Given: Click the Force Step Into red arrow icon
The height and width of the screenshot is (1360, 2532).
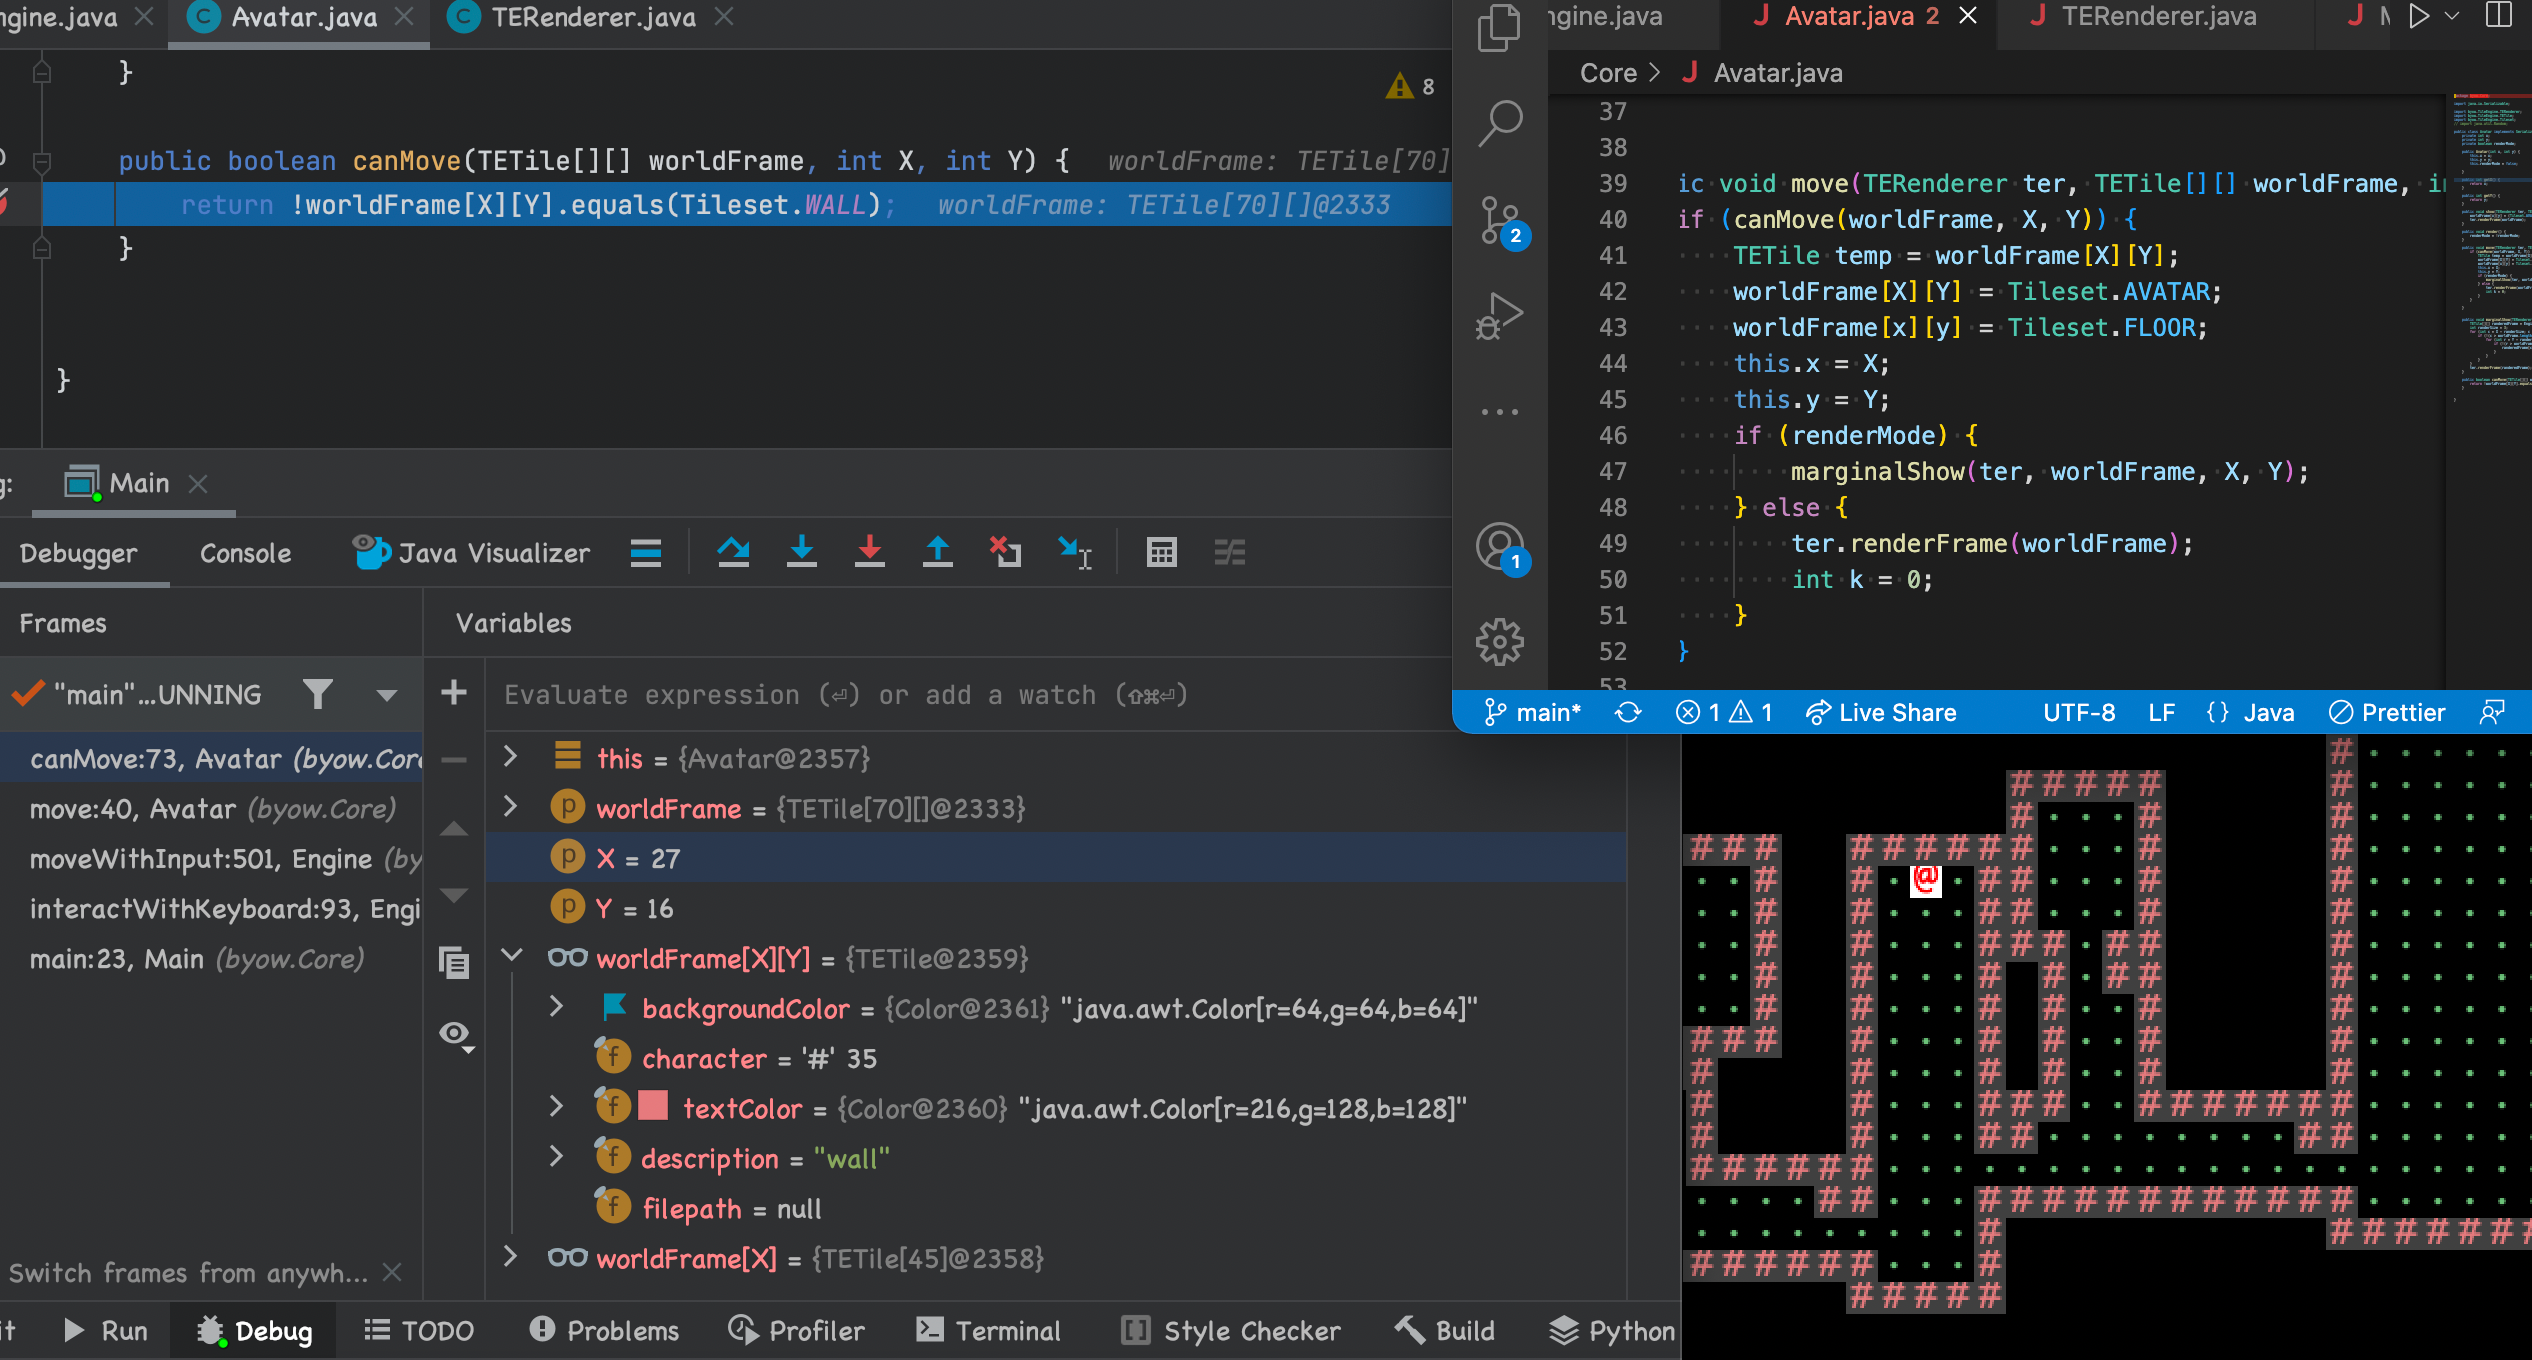Looking at the screenshot, I should (x=869, y=552).
